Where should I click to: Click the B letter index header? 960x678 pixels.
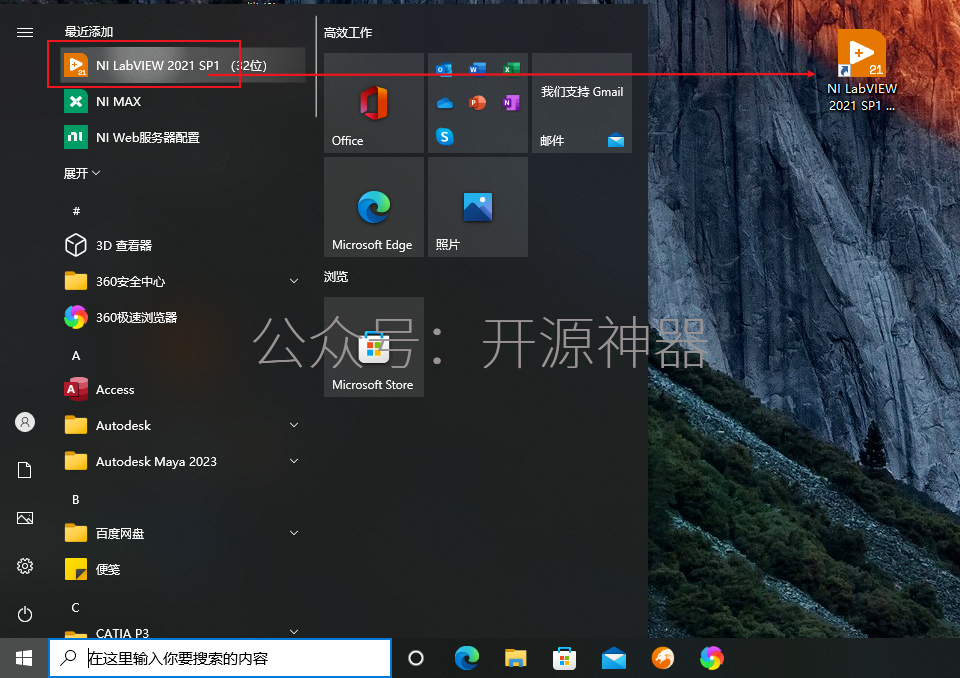pyautogui.click(x=76, y=500)
